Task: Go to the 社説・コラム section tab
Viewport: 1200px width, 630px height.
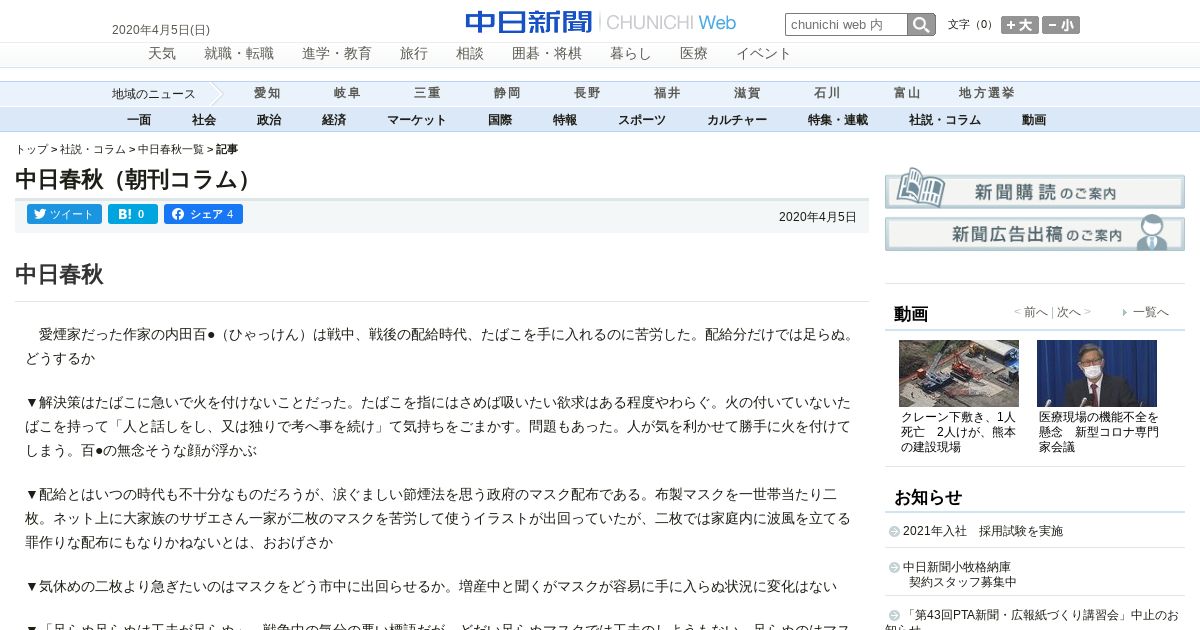Action: (945, 120)
